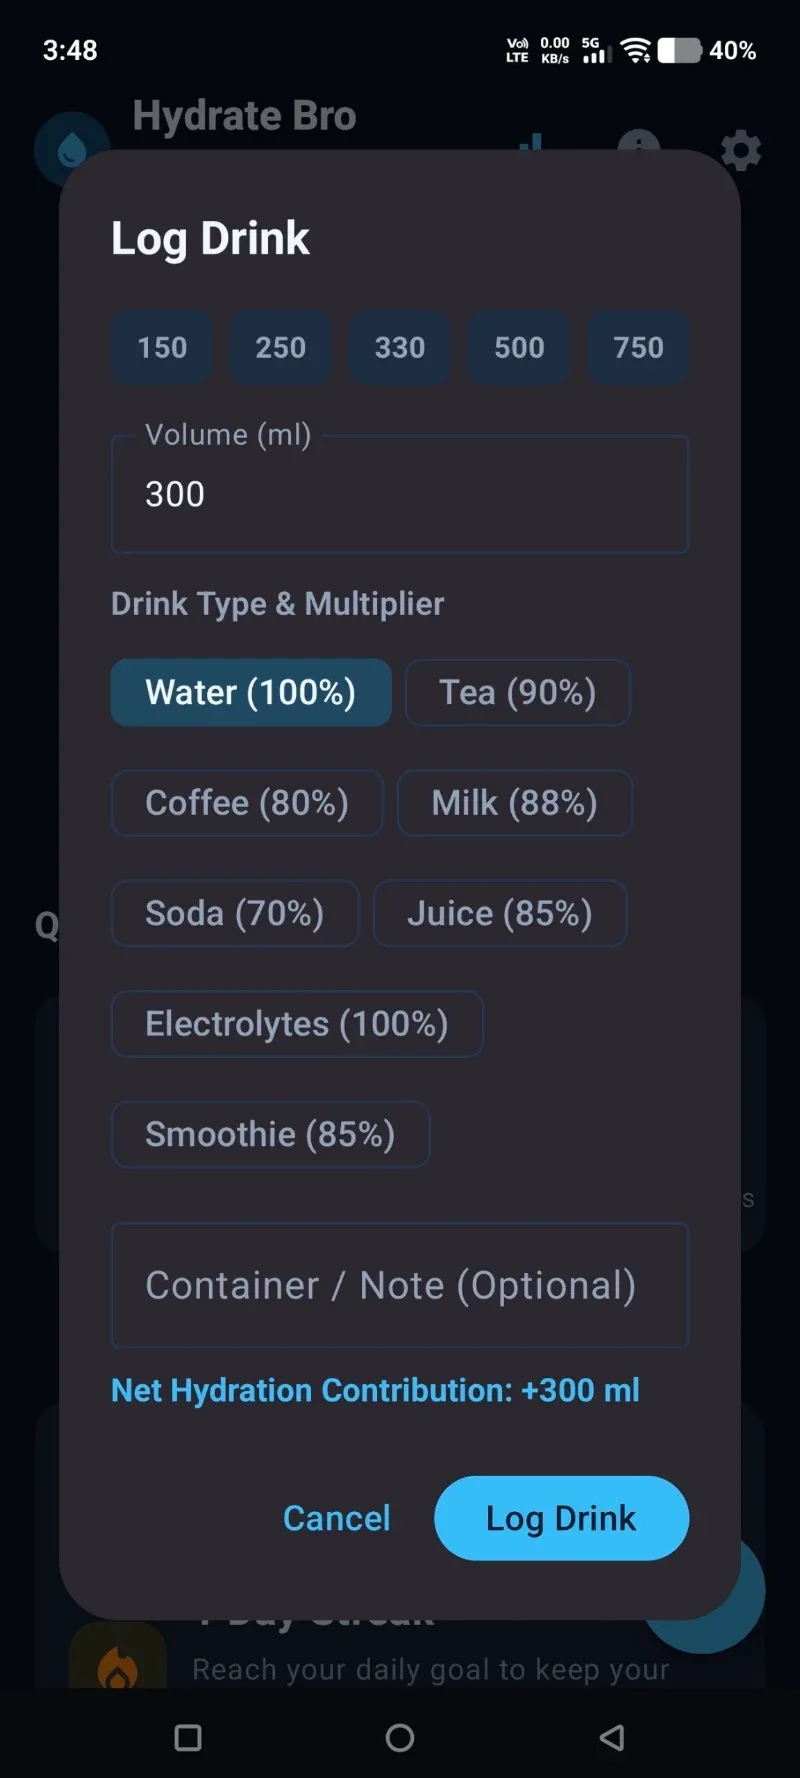Select Water (100%) drink type
The image size is (800, 1778).
(251, 692)
